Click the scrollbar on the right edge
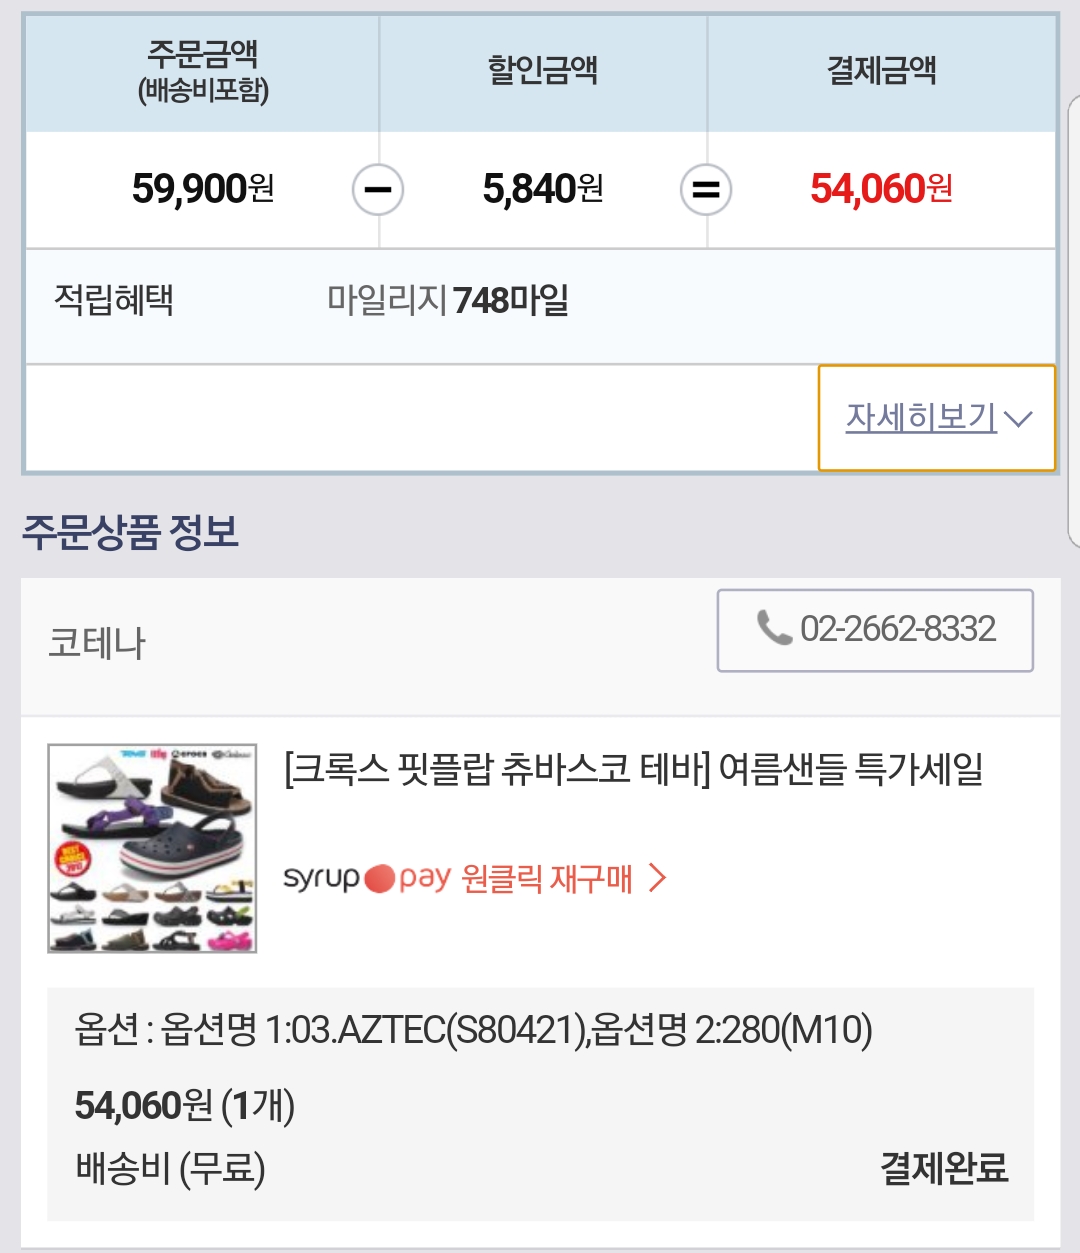 [1074, 320]
